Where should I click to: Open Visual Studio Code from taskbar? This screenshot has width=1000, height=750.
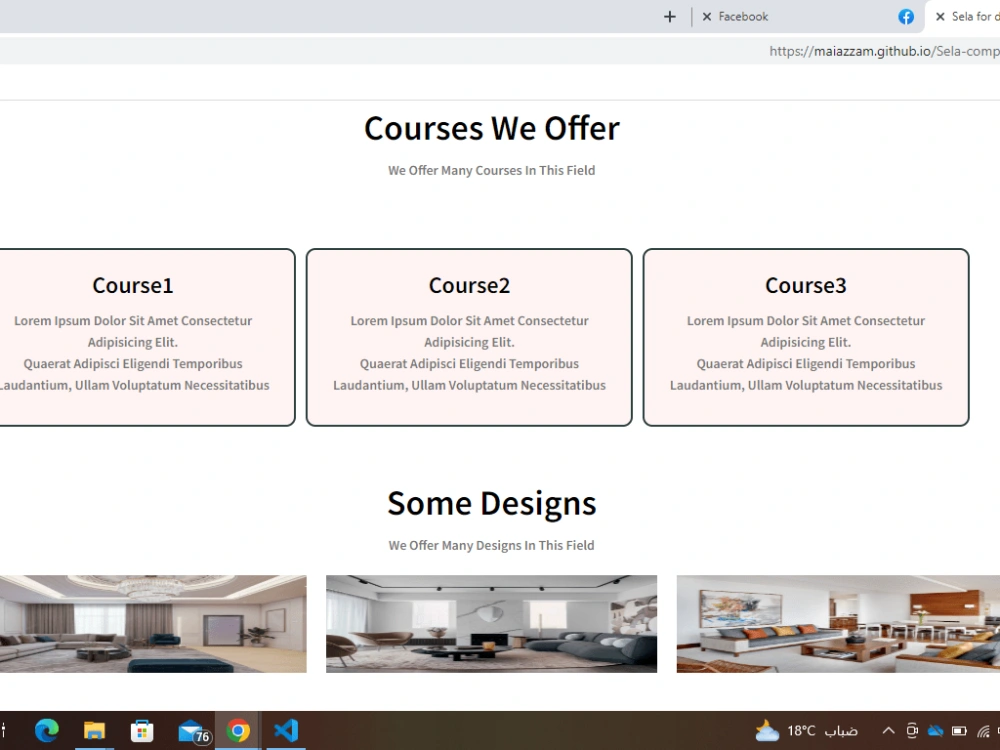[286, 730]
